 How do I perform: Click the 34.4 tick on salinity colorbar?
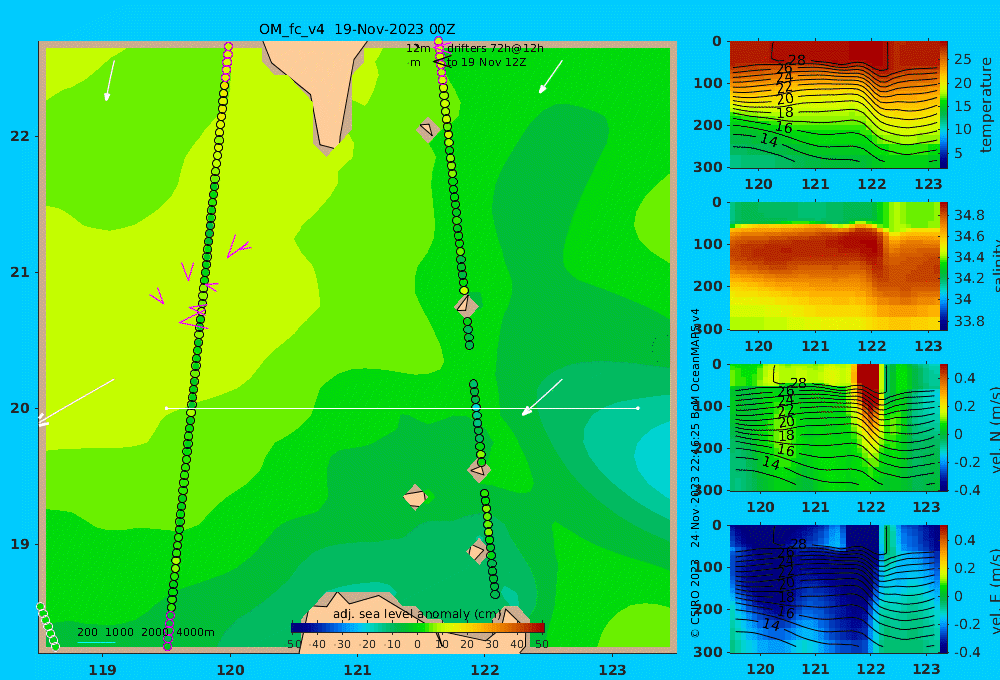click(969, 257)
